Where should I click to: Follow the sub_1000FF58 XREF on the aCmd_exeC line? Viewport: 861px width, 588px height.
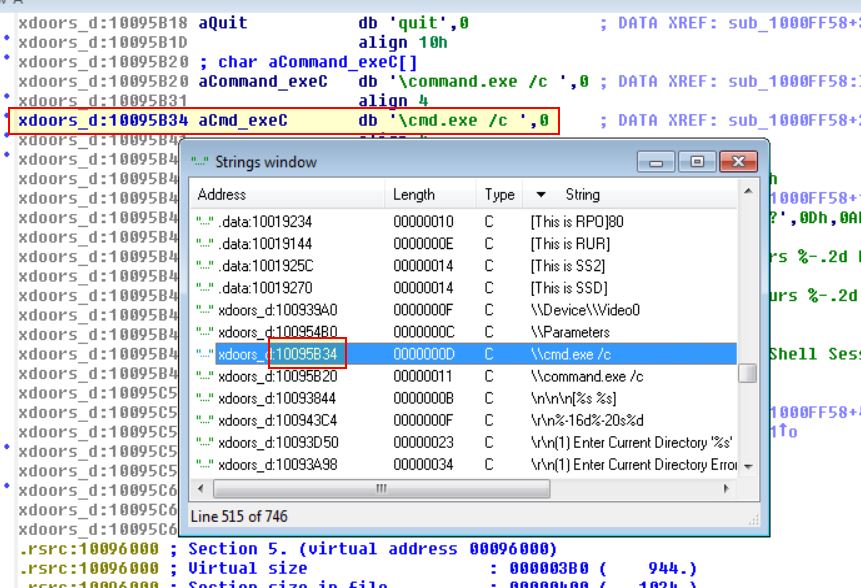point(793,121)
